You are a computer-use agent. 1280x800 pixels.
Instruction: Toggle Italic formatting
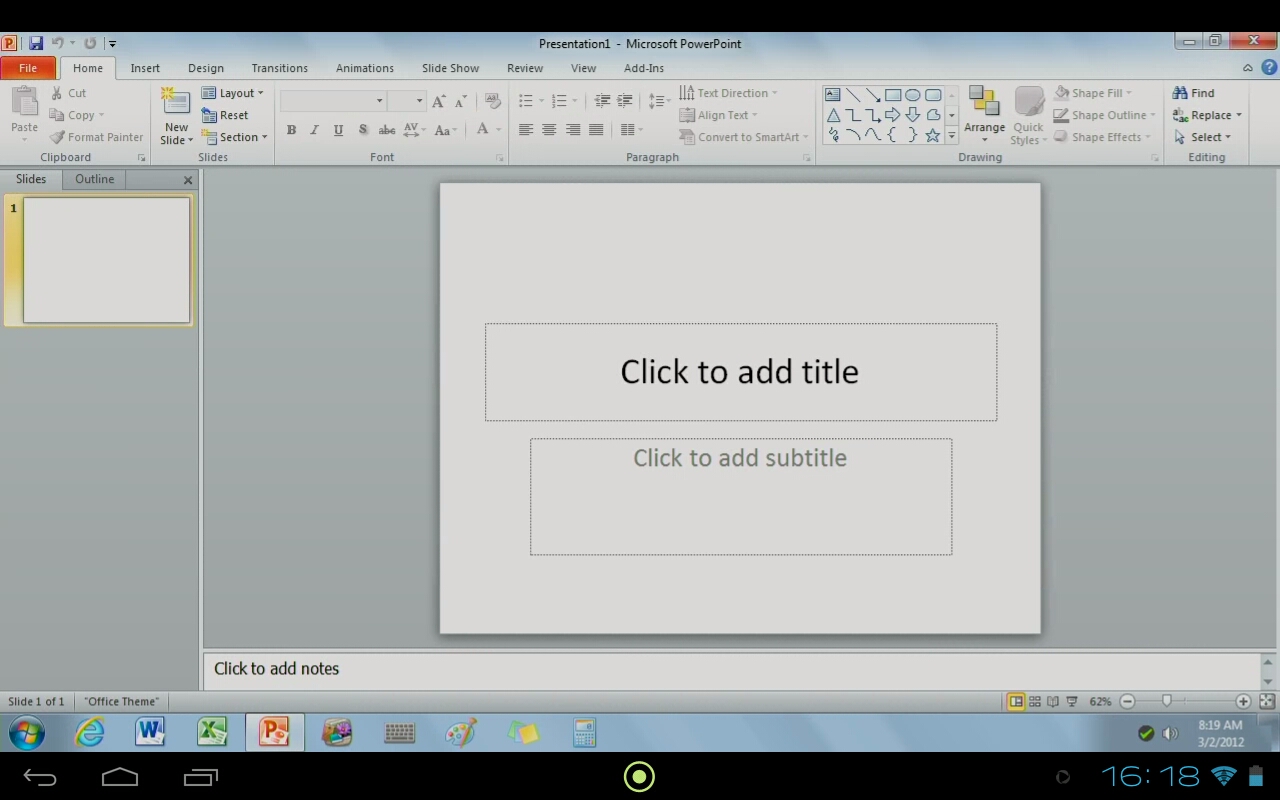(314, 130)
